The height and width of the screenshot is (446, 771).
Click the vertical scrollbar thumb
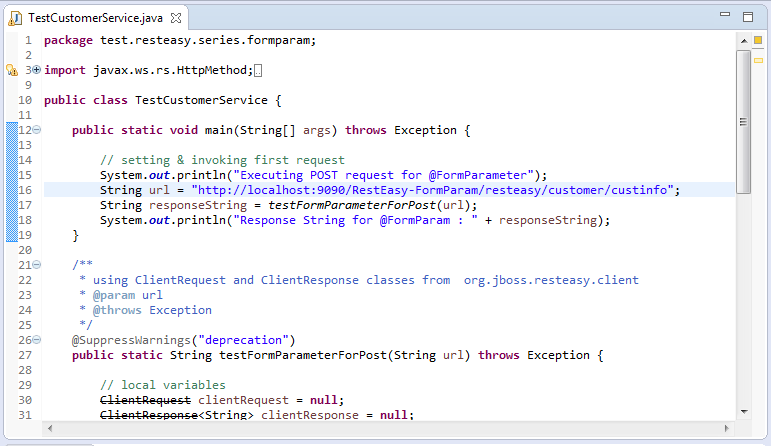[x=743, y=121]
